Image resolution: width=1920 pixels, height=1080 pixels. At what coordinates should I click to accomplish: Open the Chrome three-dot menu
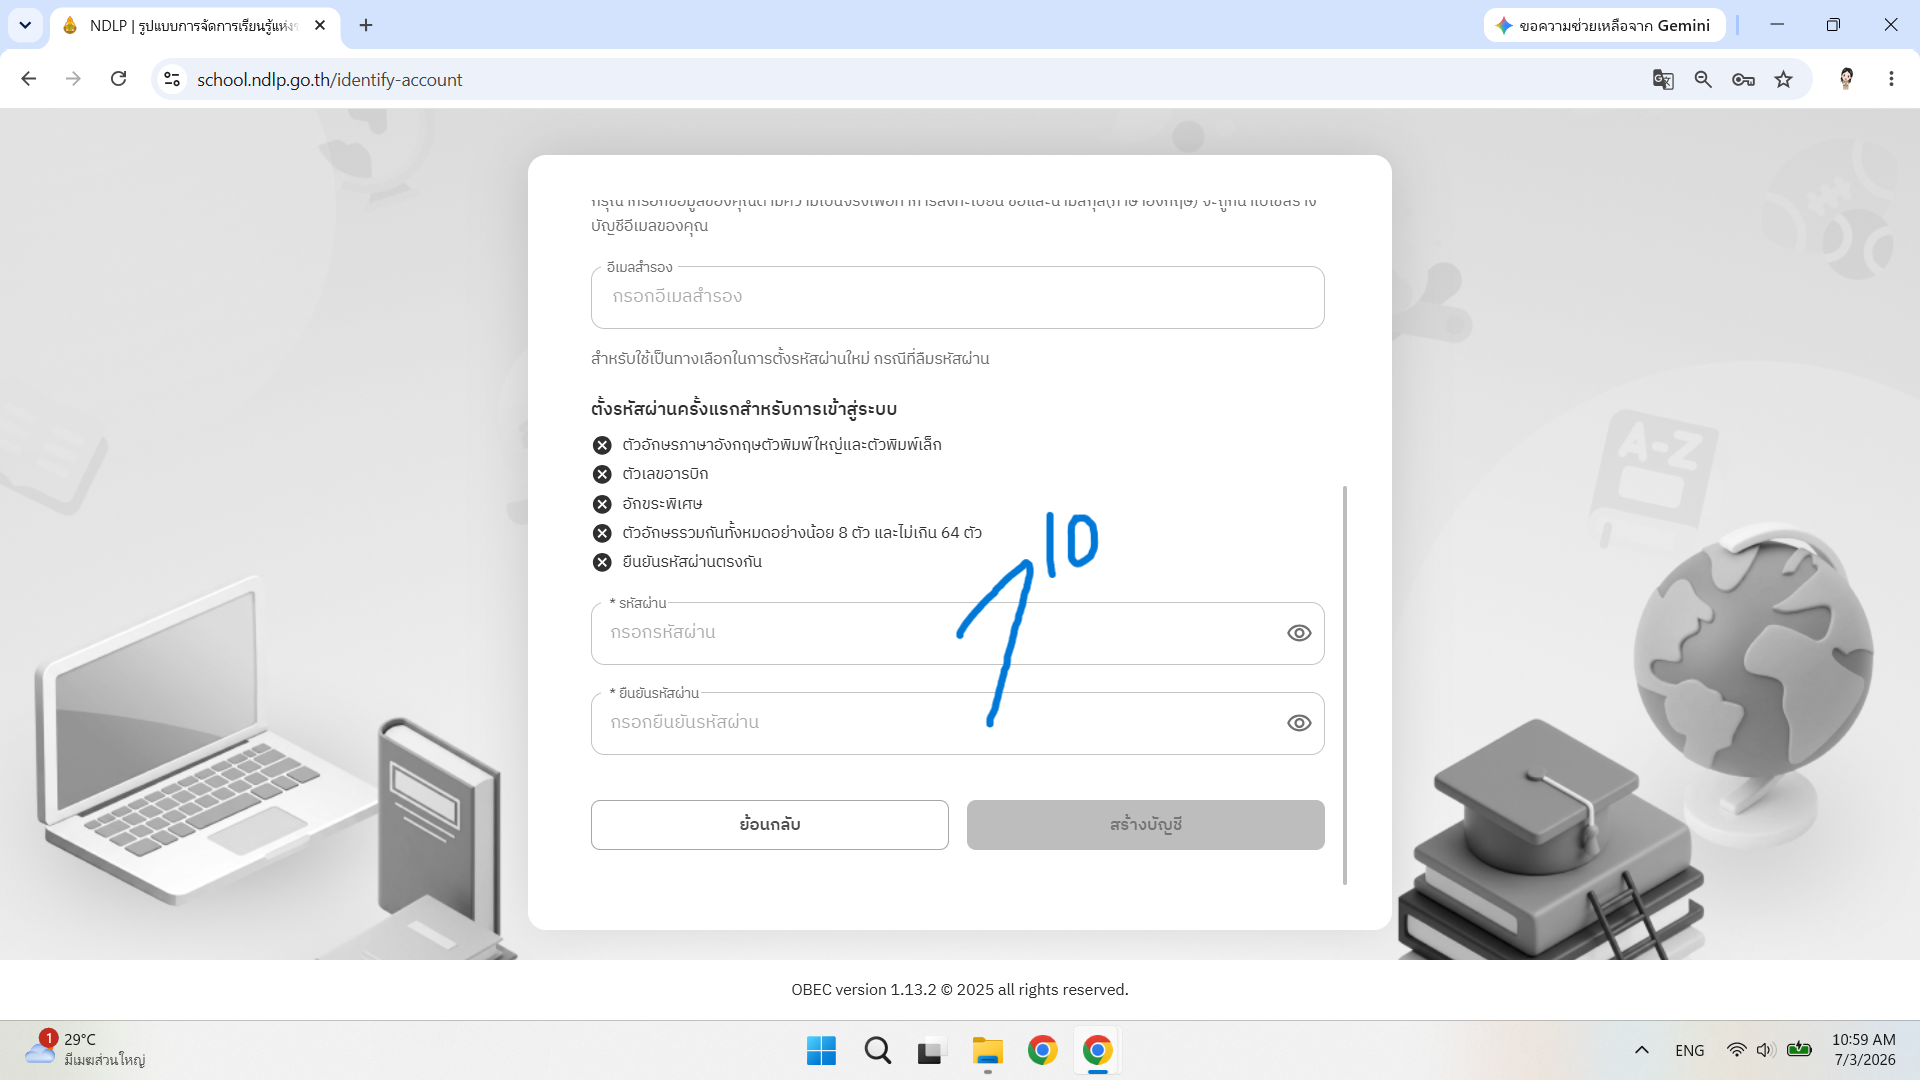click(x=1891, y=79)
